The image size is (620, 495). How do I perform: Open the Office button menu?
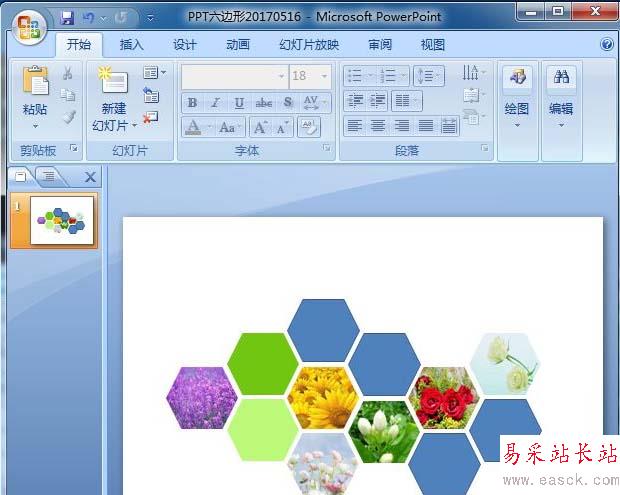point(29,27)
